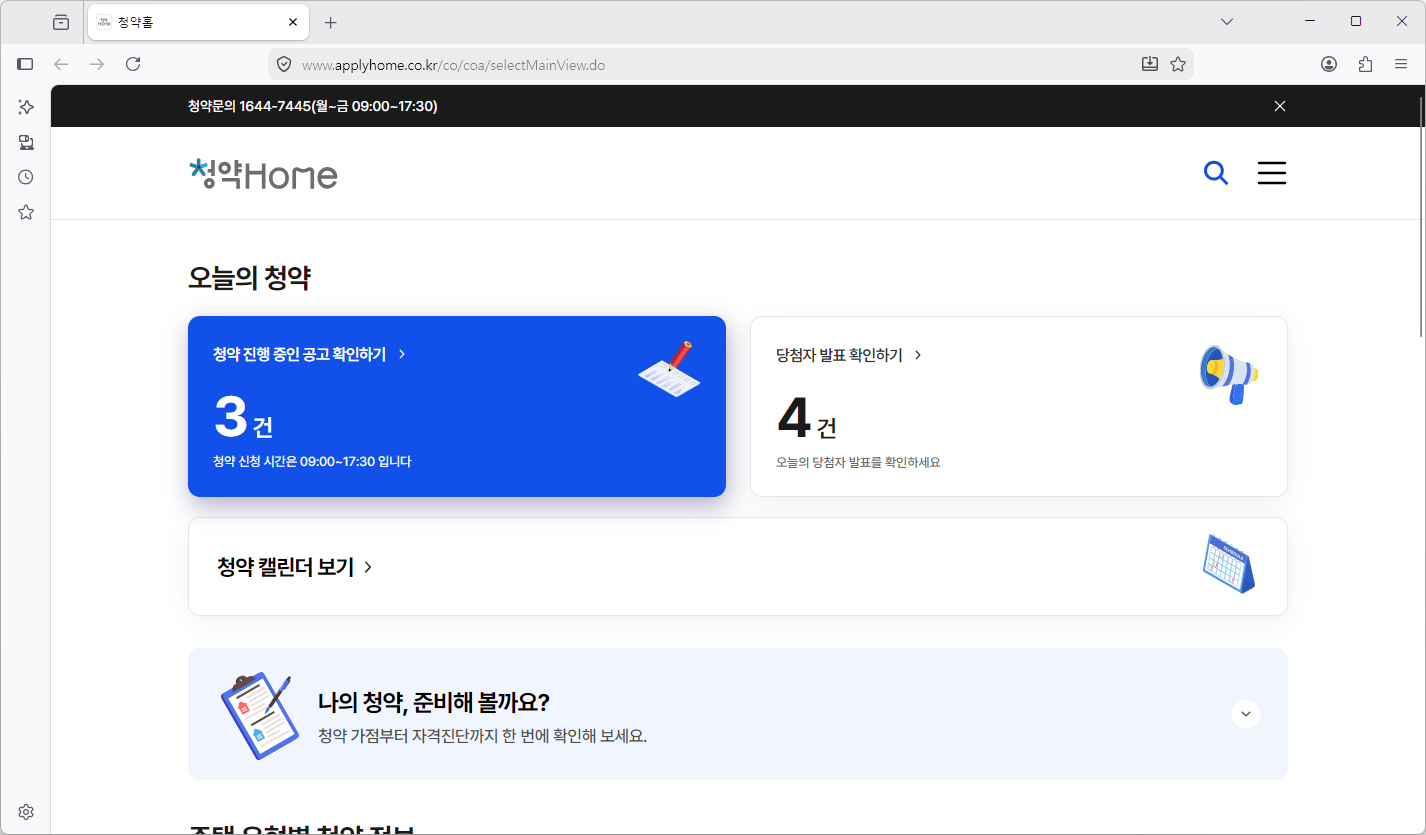1426x835 pixels.
Task: Open 청약 캘린더 보기
Action: (295, 567)
